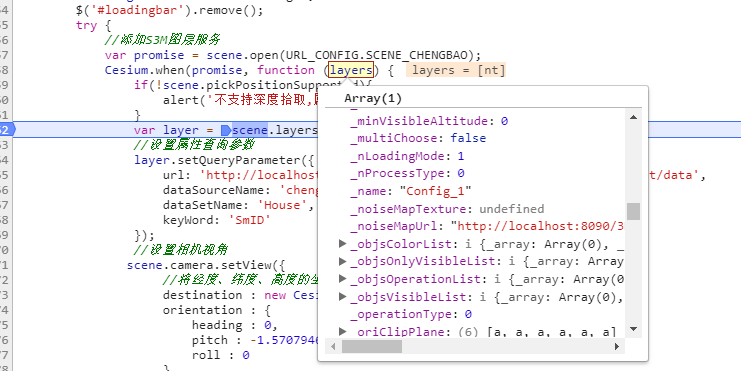The image size is (741, 371).
Task: Click the vertical scrollbar thumb in popup
Action: click(x=634, y=211)
